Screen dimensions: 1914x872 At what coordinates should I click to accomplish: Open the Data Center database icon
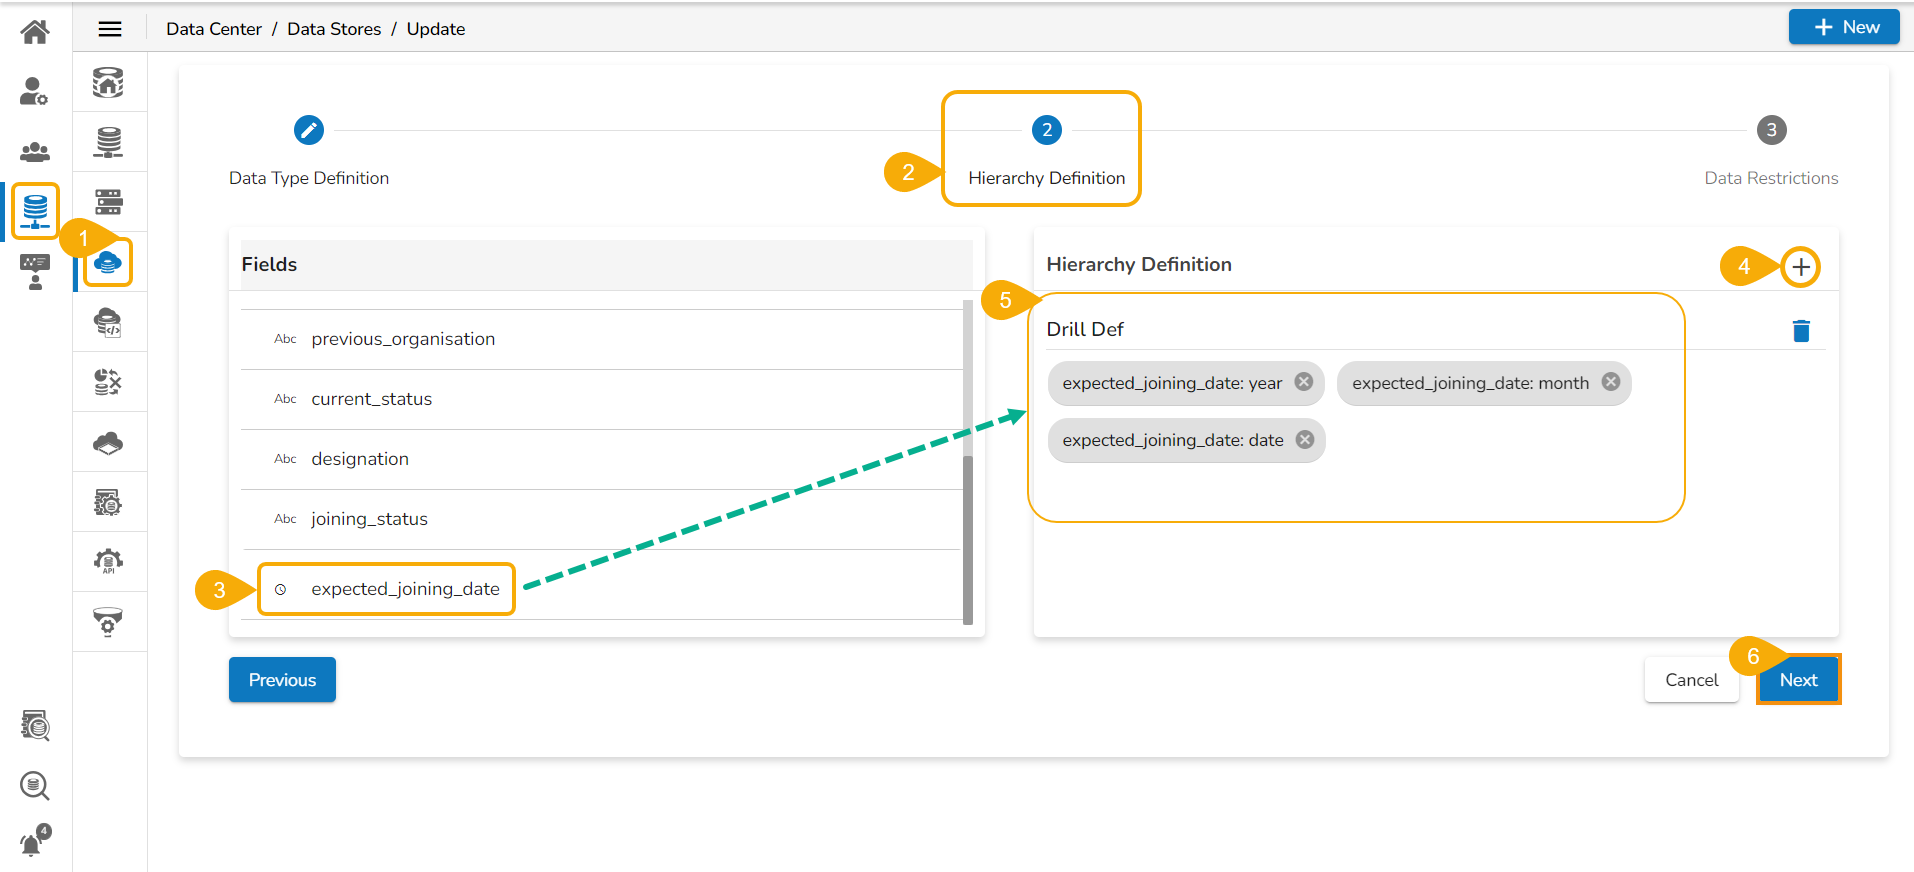pyautogui.click(x=35, y=211)
